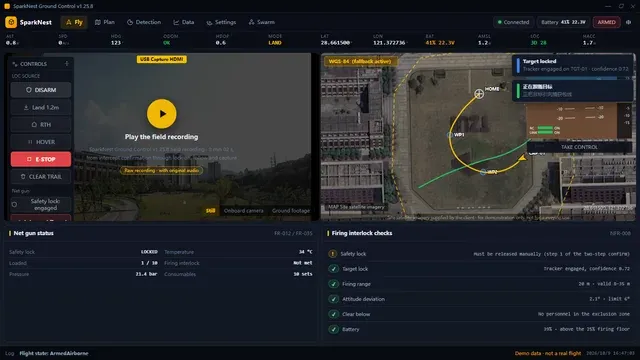The width and height of the screenshot is (640, 360).
Task: Click the CLEAR TRAIL button
Action: coord(41,177)
